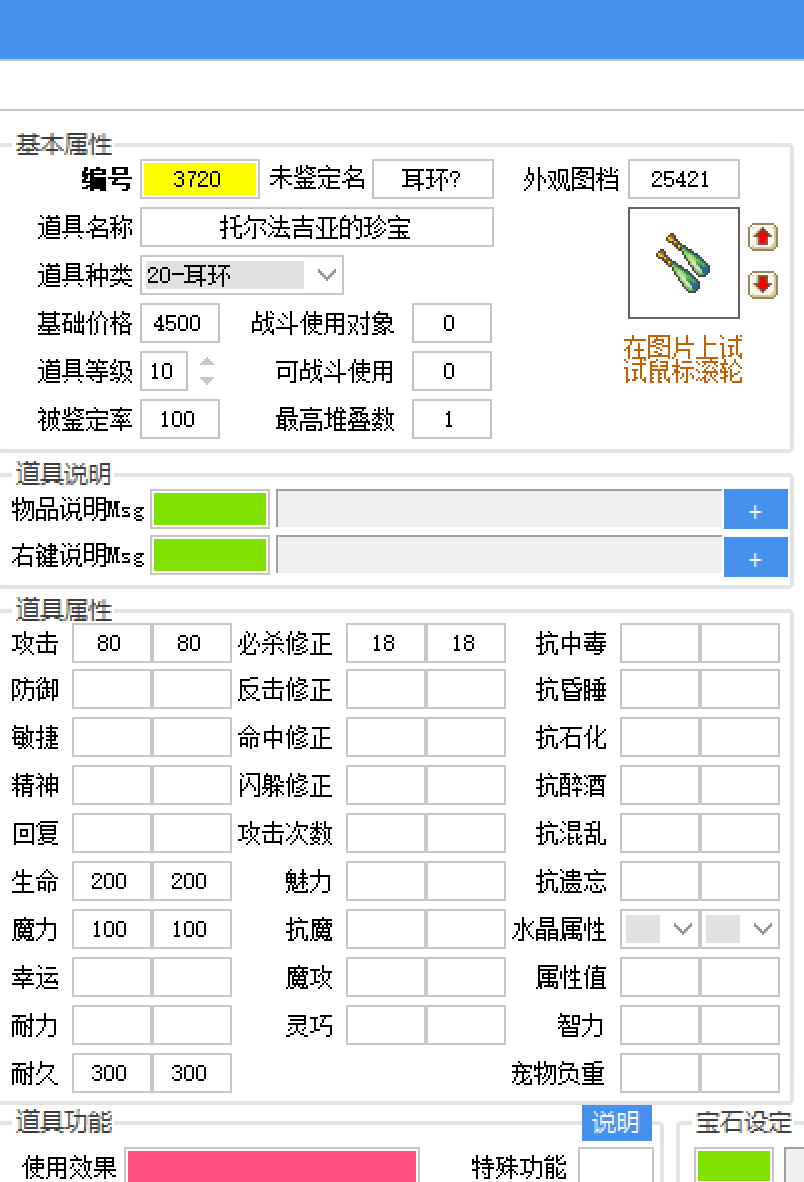Click the 道具等级 down stepper arrow
Screen dimensions: 804x1182
[206, 377]
